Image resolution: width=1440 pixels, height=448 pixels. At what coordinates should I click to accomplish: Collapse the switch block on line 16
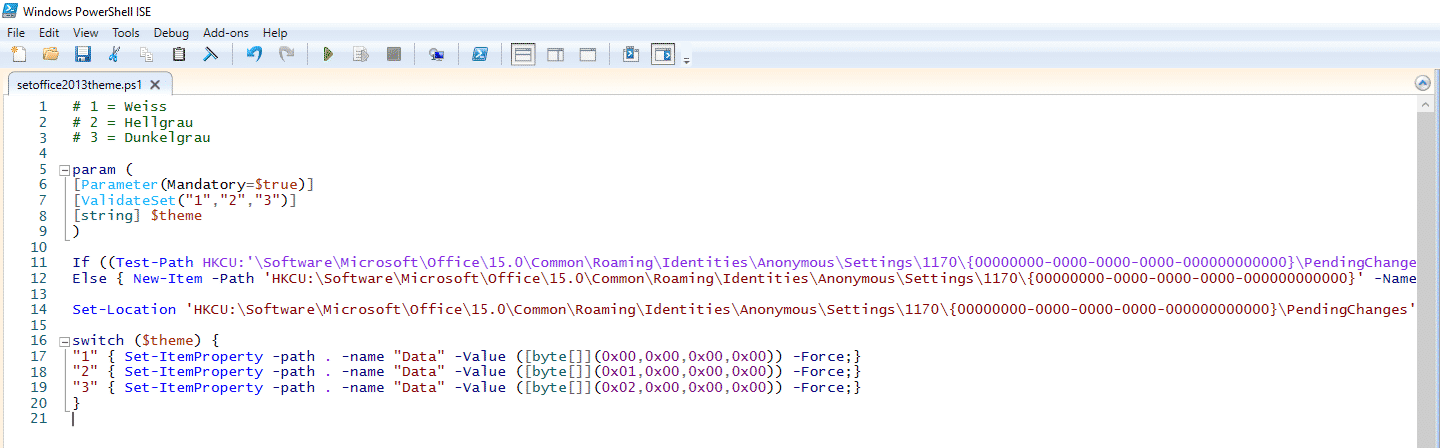64,341
